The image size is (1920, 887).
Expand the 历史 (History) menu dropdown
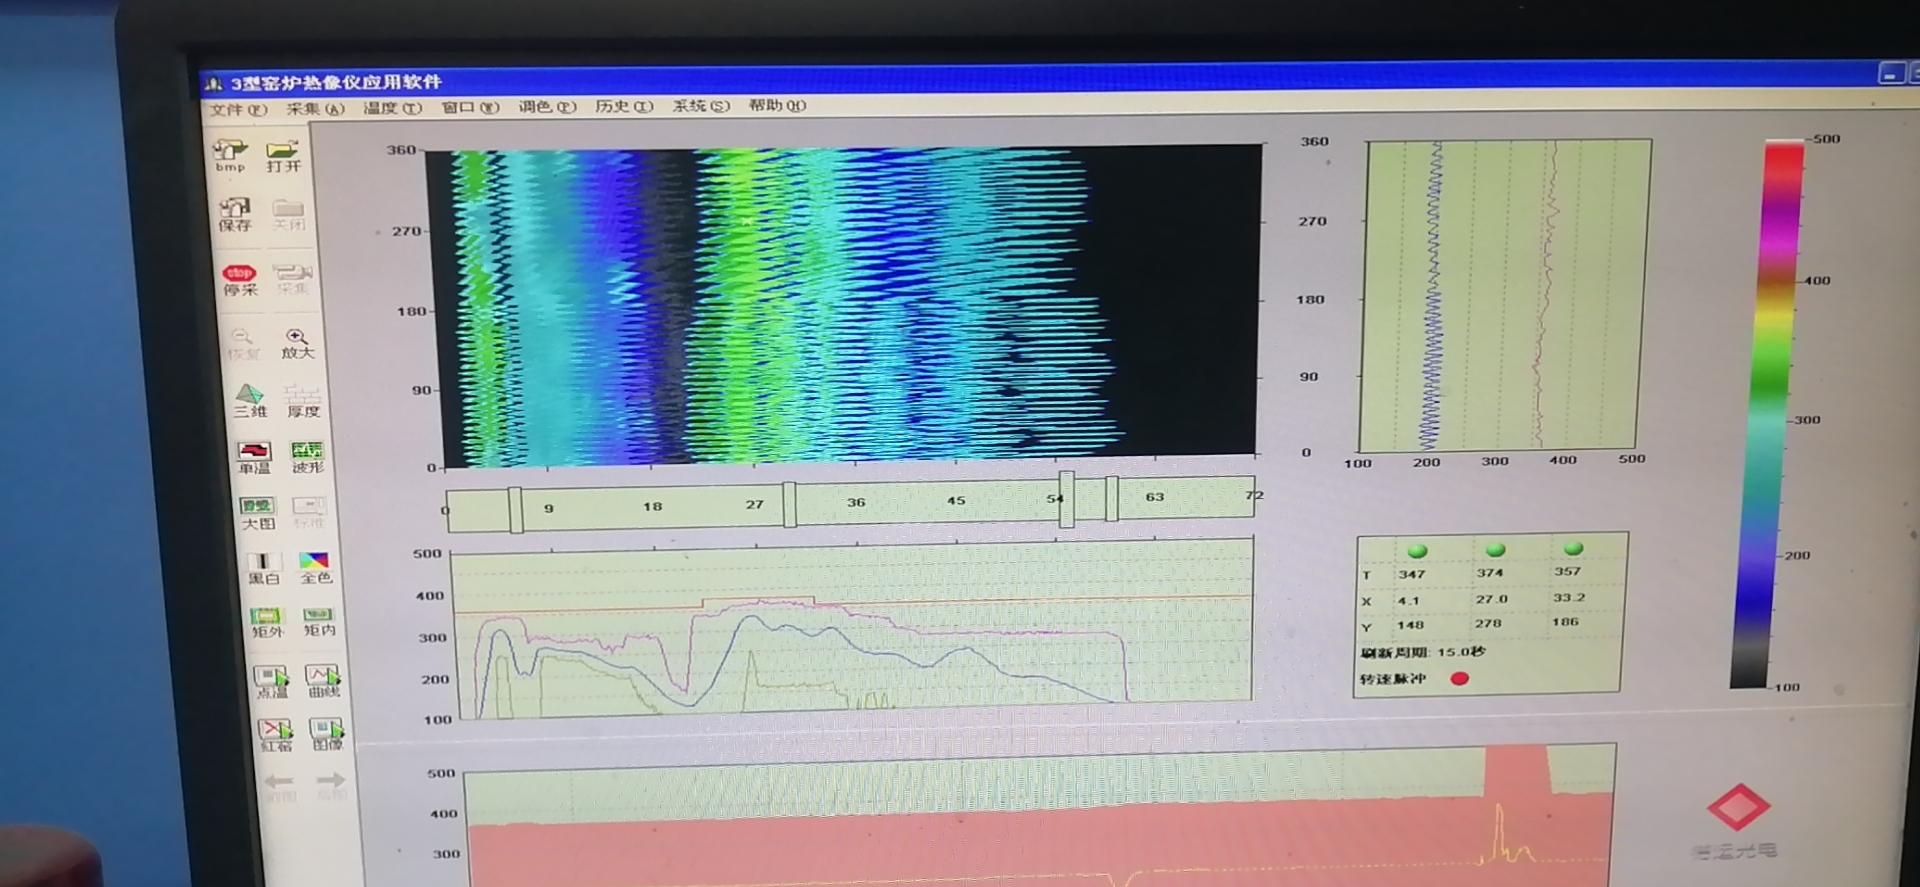[623, 106]
